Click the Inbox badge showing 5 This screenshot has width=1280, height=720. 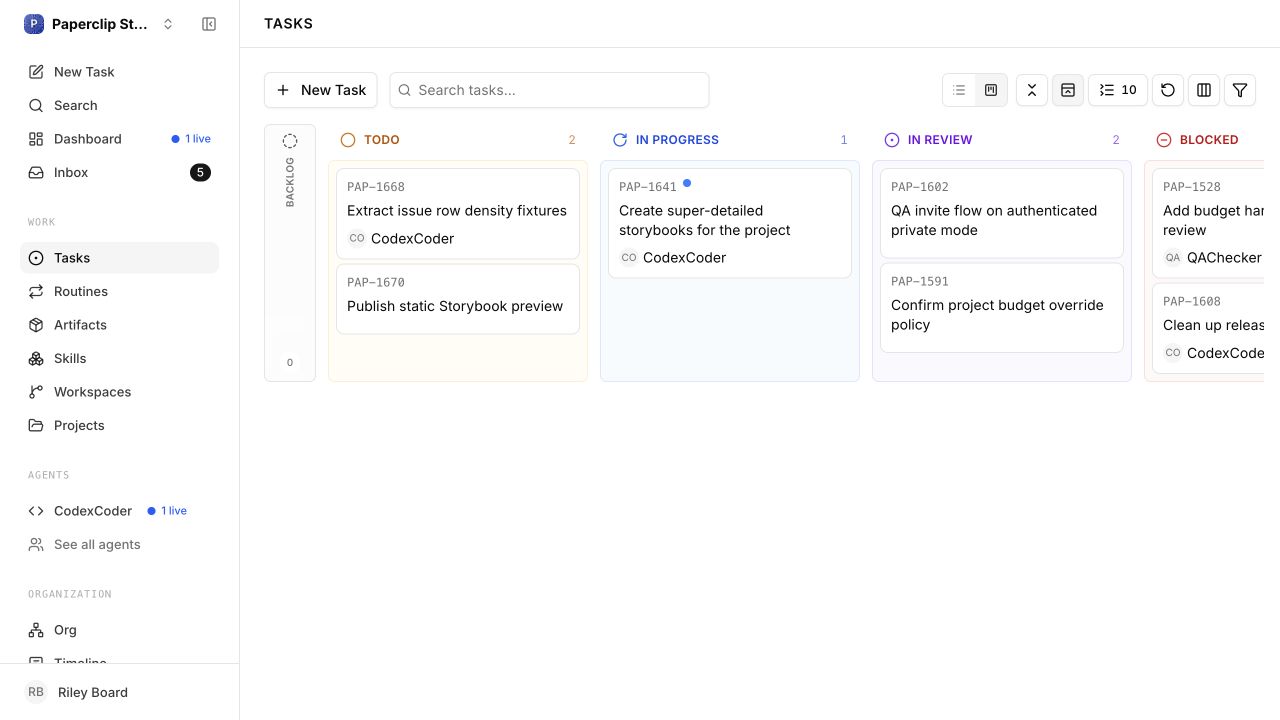tap(200, 172)
